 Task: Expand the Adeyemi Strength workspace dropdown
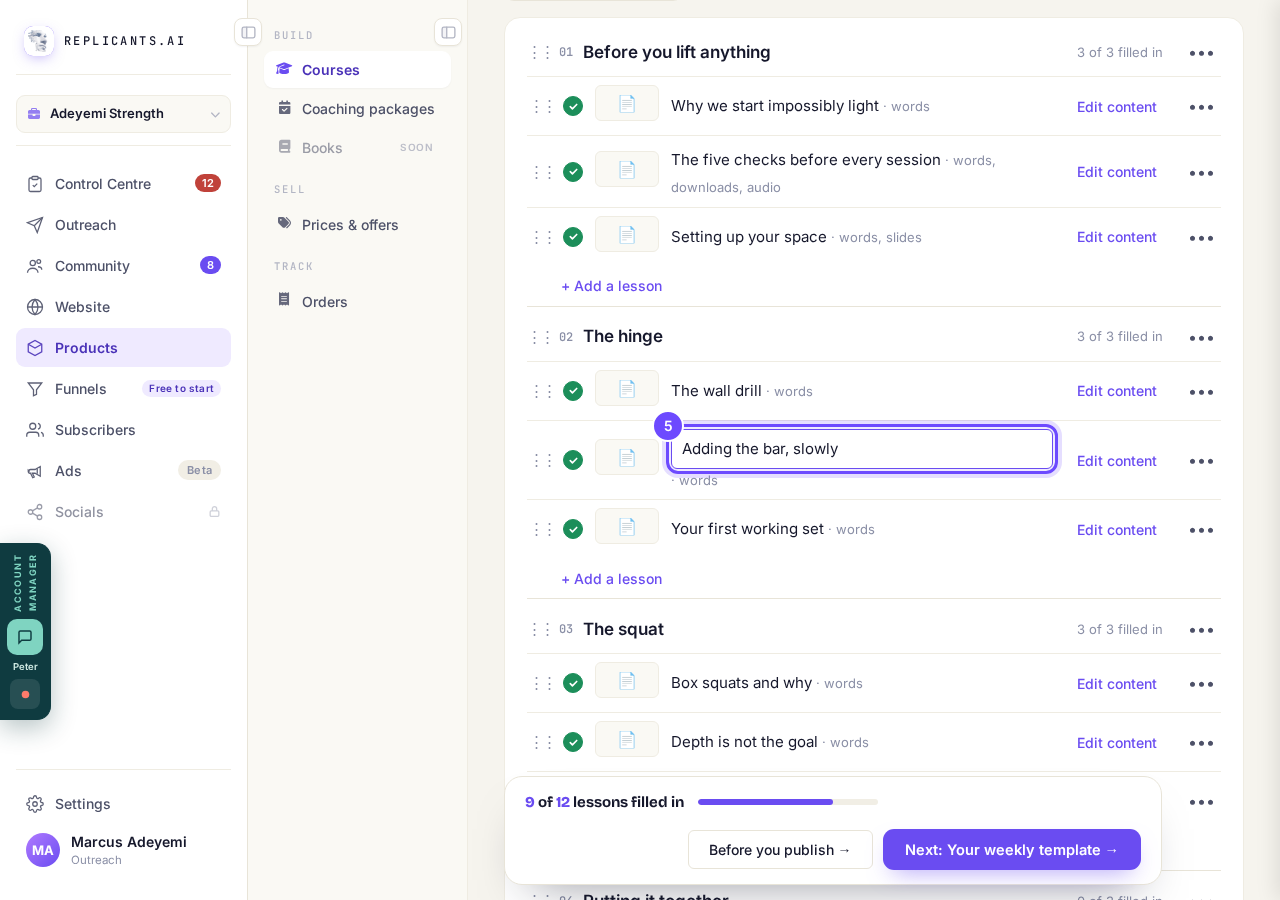pos(123,114)
